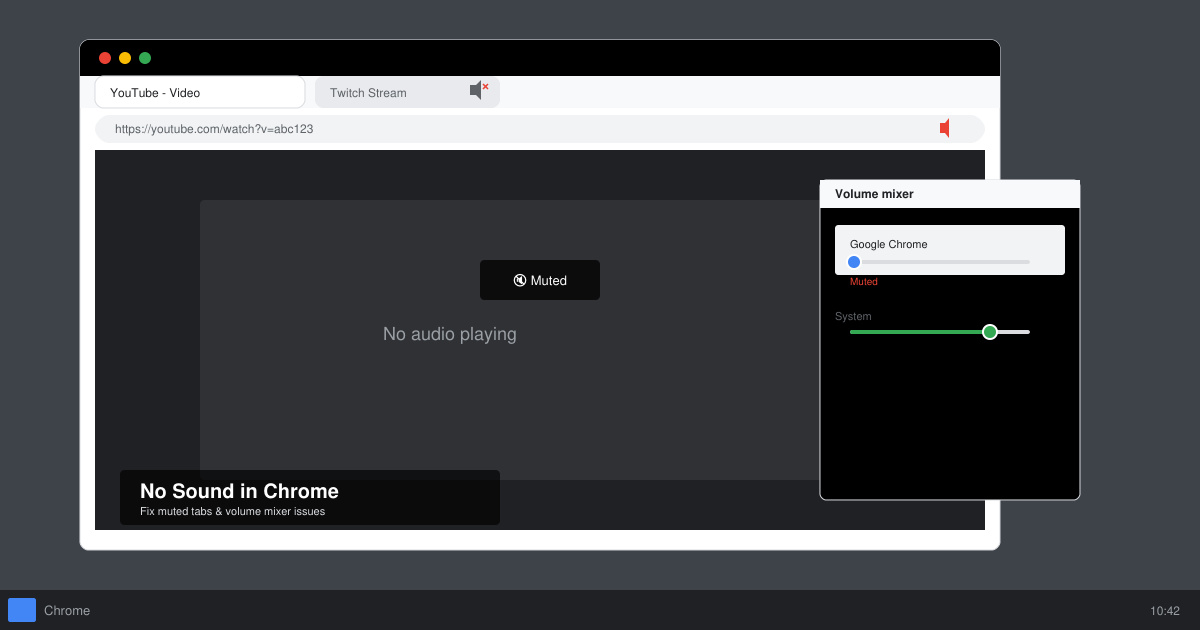Image resolution: width=1200 pixels, height=630 pixels.
Task: Click the green System volume slider handle
Action: (x=990, y=332)
